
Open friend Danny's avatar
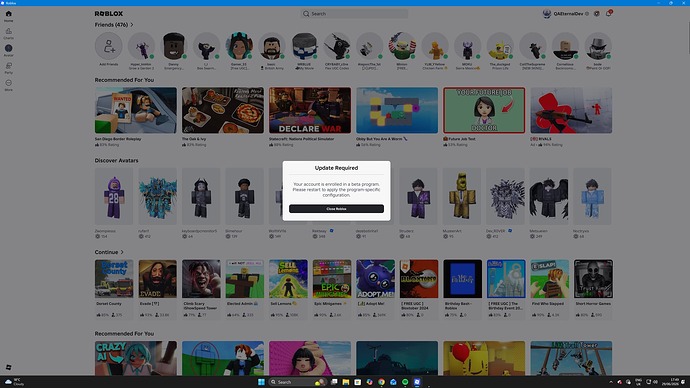pyautogui.click(x=174, y=46)
